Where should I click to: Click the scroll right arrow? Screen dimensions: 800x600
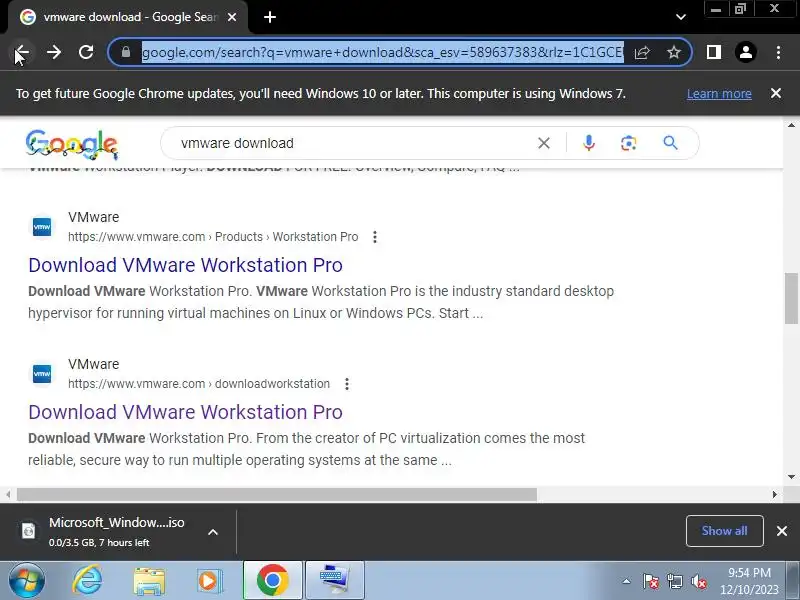point(774,494)
